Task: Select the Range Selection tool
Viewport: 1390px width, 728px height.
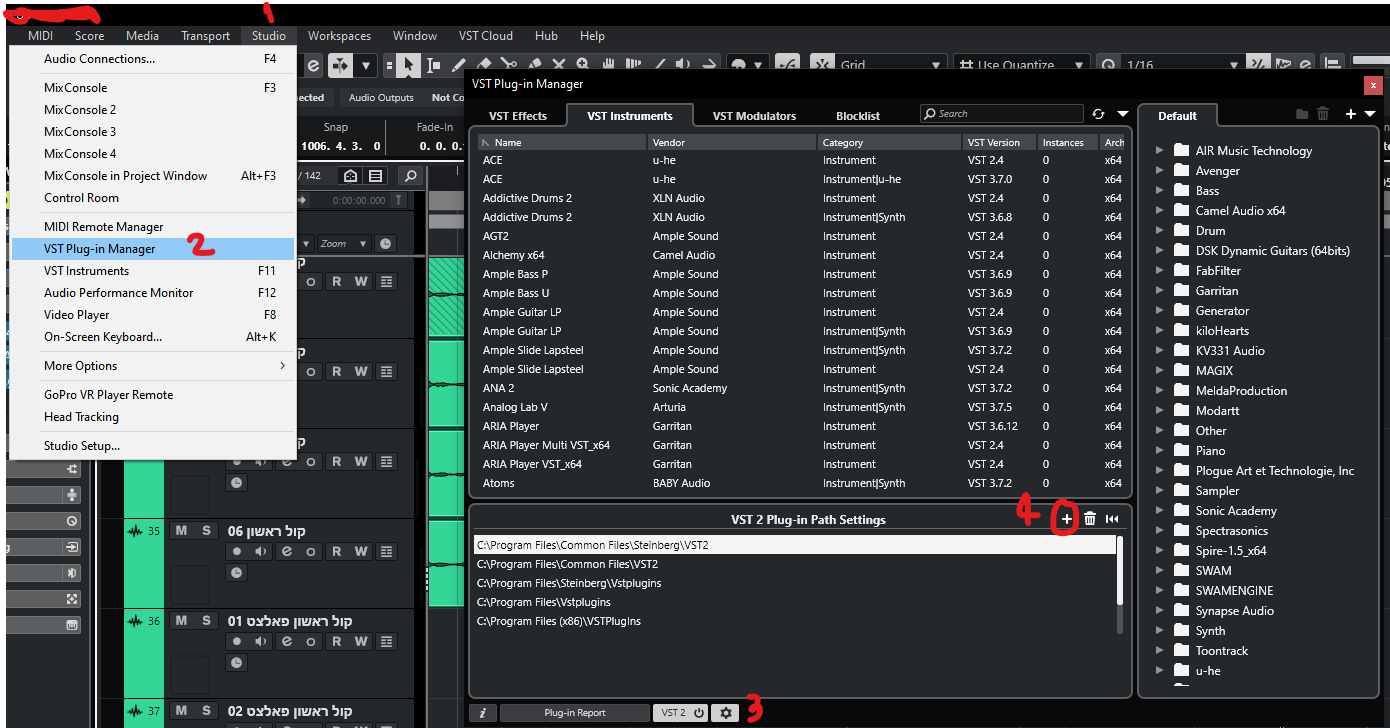Action: point(433,65)
